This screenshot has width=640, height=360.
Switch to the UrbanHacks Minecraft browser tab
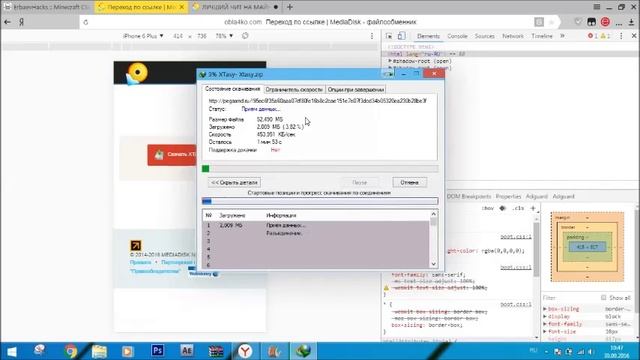tap(47, 7)
